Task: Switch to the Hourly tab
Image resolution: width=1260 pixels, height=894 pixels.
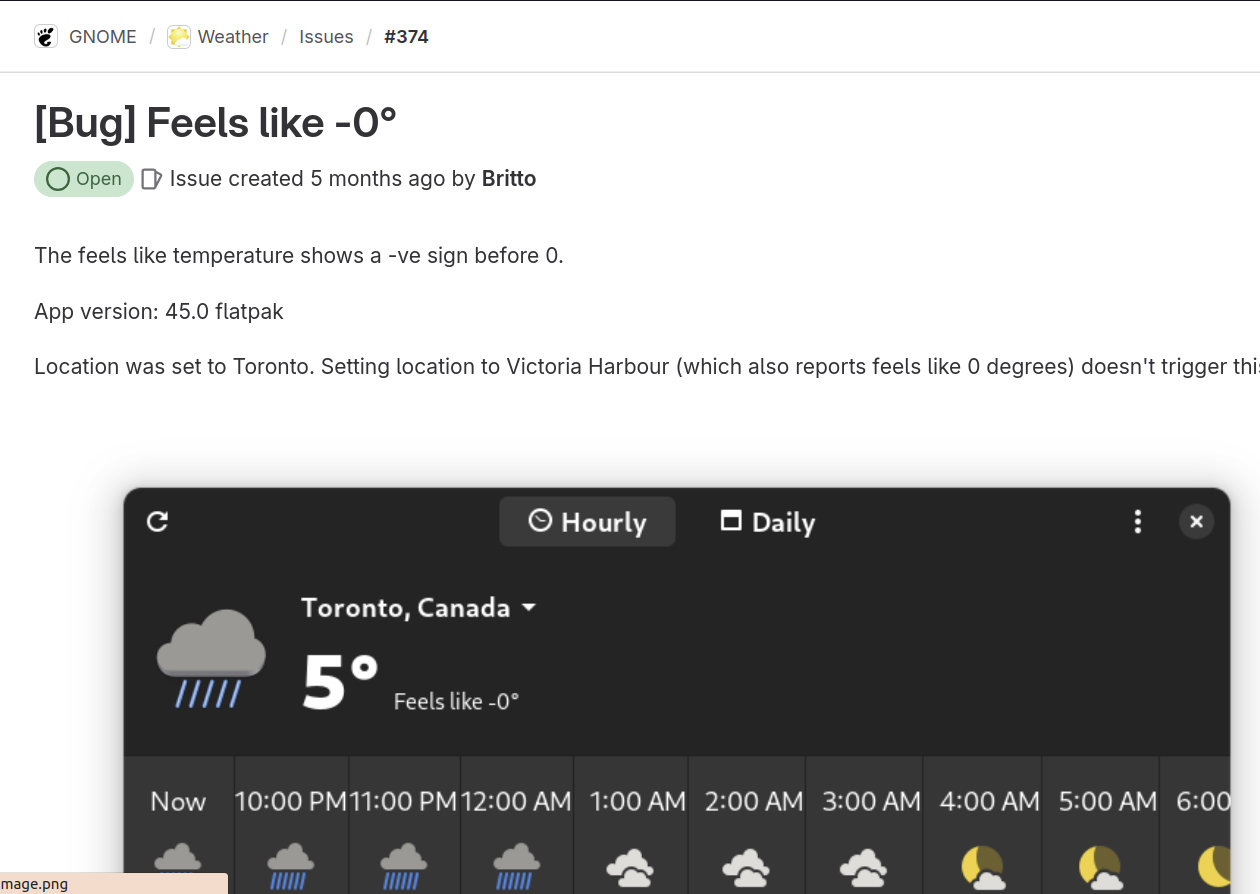Action: click(x=587, y=522)
